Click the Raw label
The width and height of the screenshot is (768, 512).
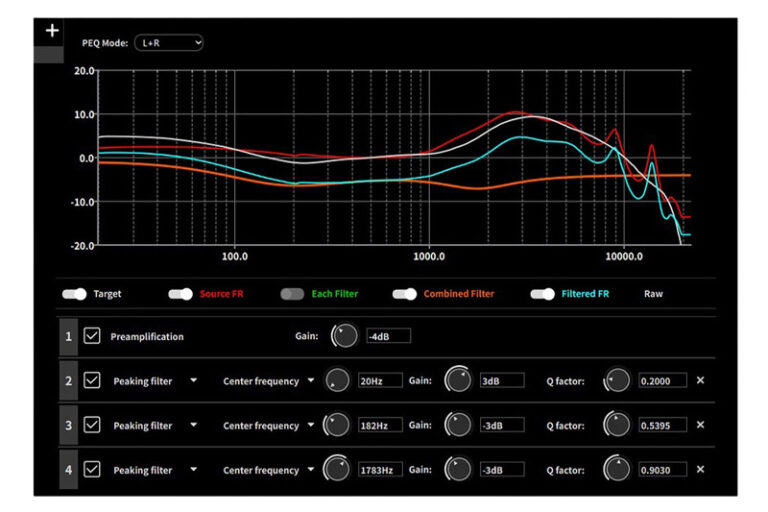pos(653,294)
